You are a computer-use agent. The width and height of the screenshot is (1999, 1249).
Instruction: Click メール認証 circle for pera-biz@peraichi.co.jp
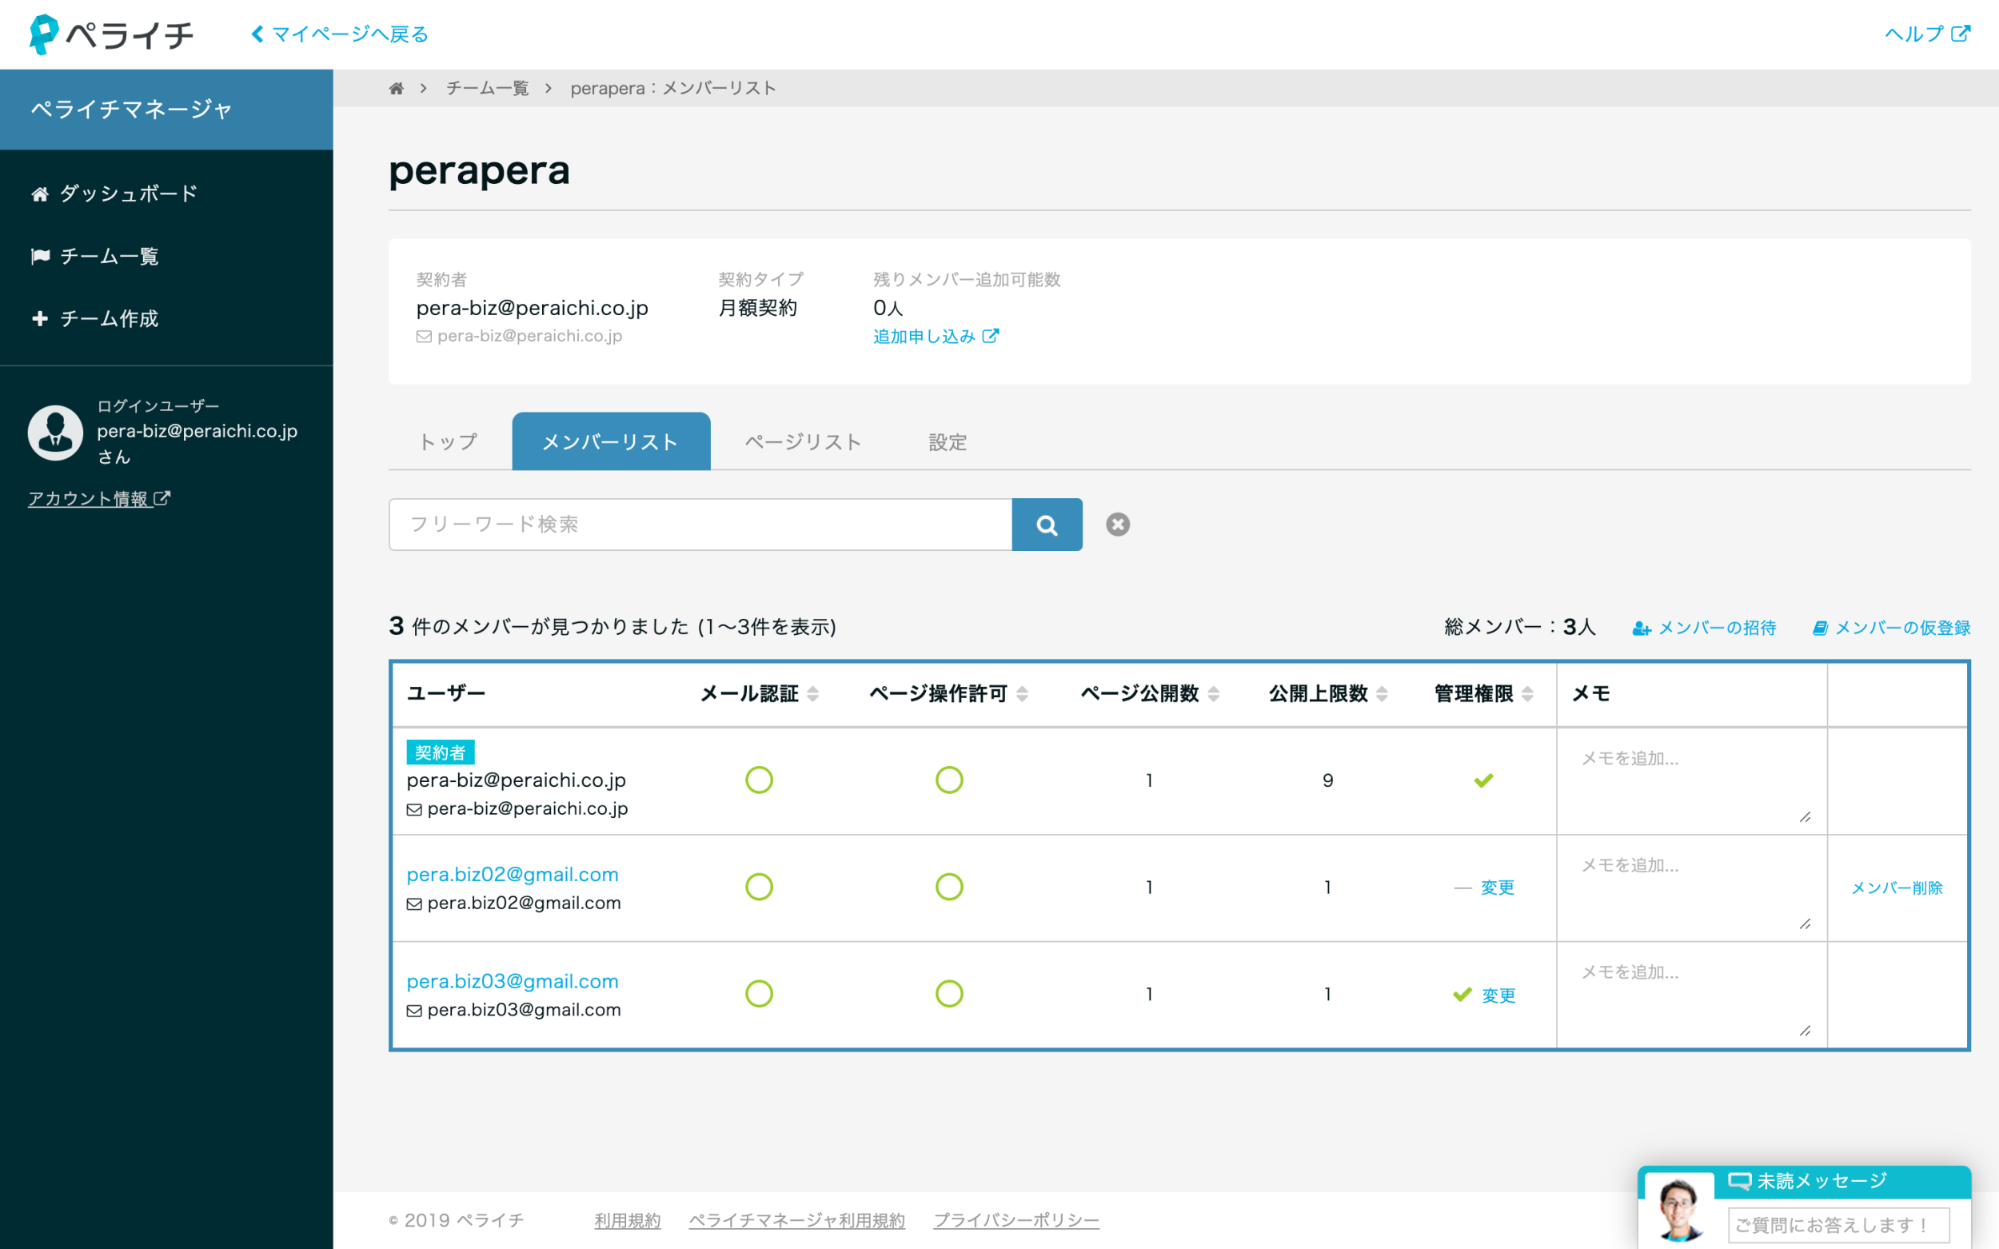pos(759,780)
